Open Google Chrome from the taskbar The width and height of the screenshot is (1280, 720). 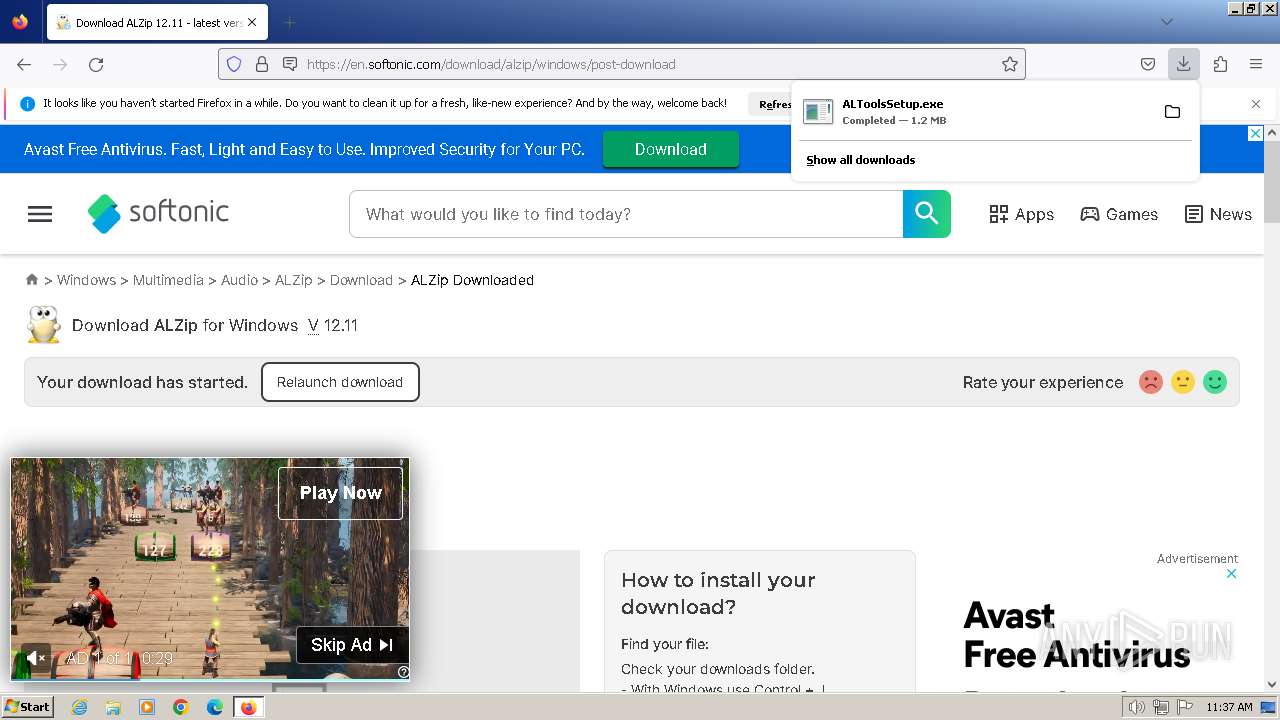[x=181, y=707]
